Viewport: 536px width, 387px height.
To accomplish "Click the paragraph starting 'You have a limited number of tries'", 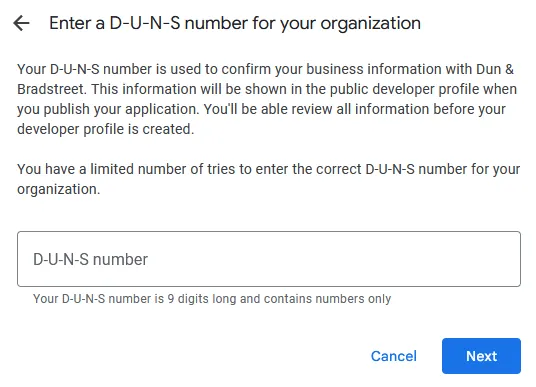I will pyautogui.click(x=268, y=179).
